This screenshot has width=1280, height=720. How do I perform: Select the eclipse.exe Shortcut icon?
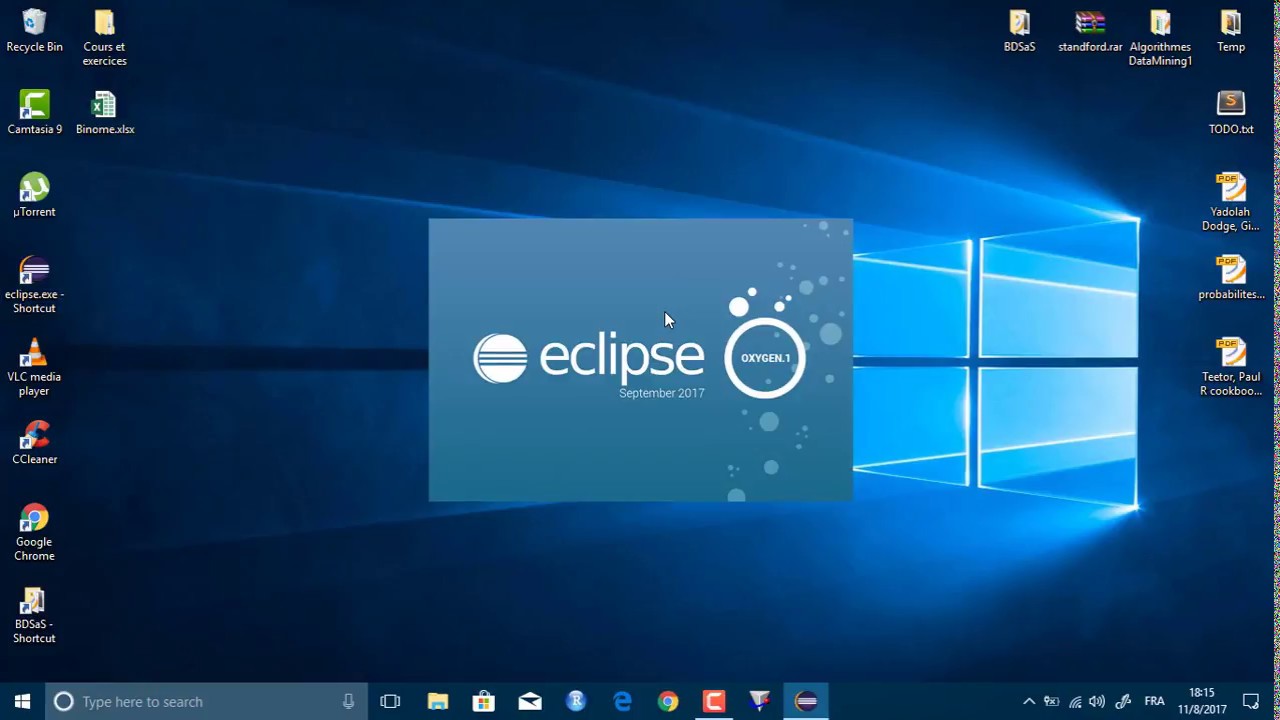coord(34,285)
